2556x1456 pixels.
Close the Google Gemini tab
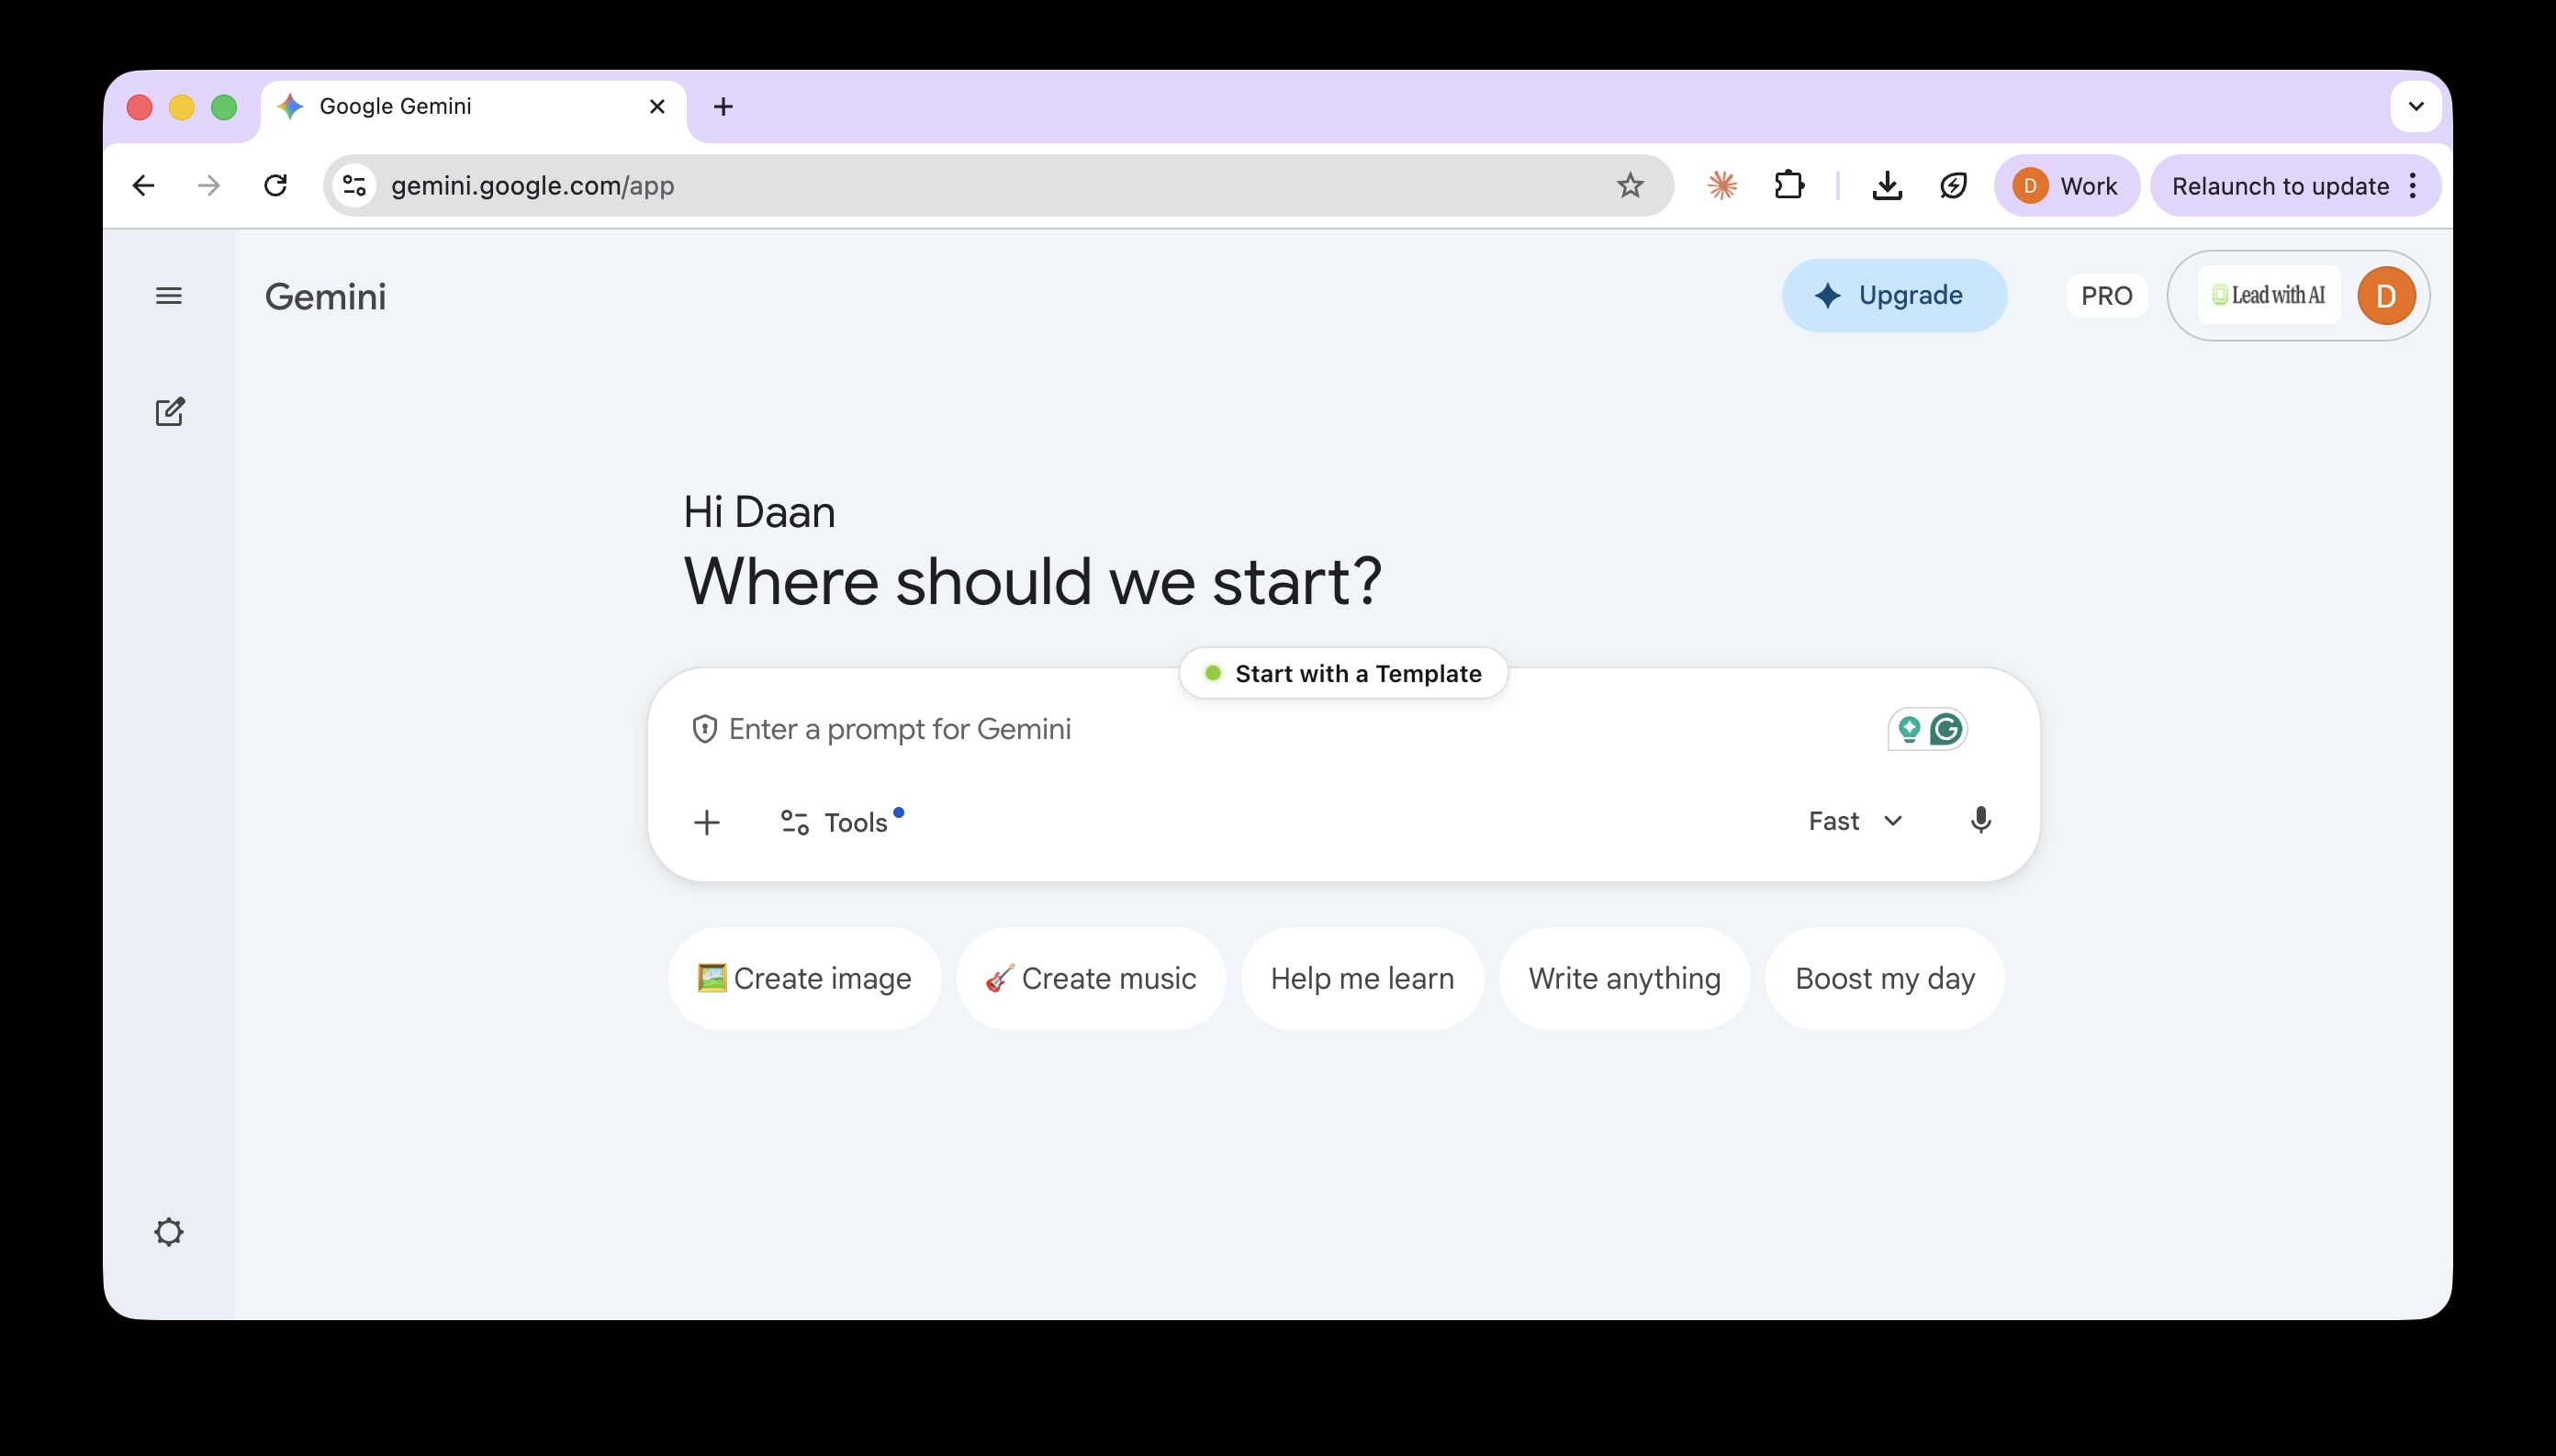(657, 106)
